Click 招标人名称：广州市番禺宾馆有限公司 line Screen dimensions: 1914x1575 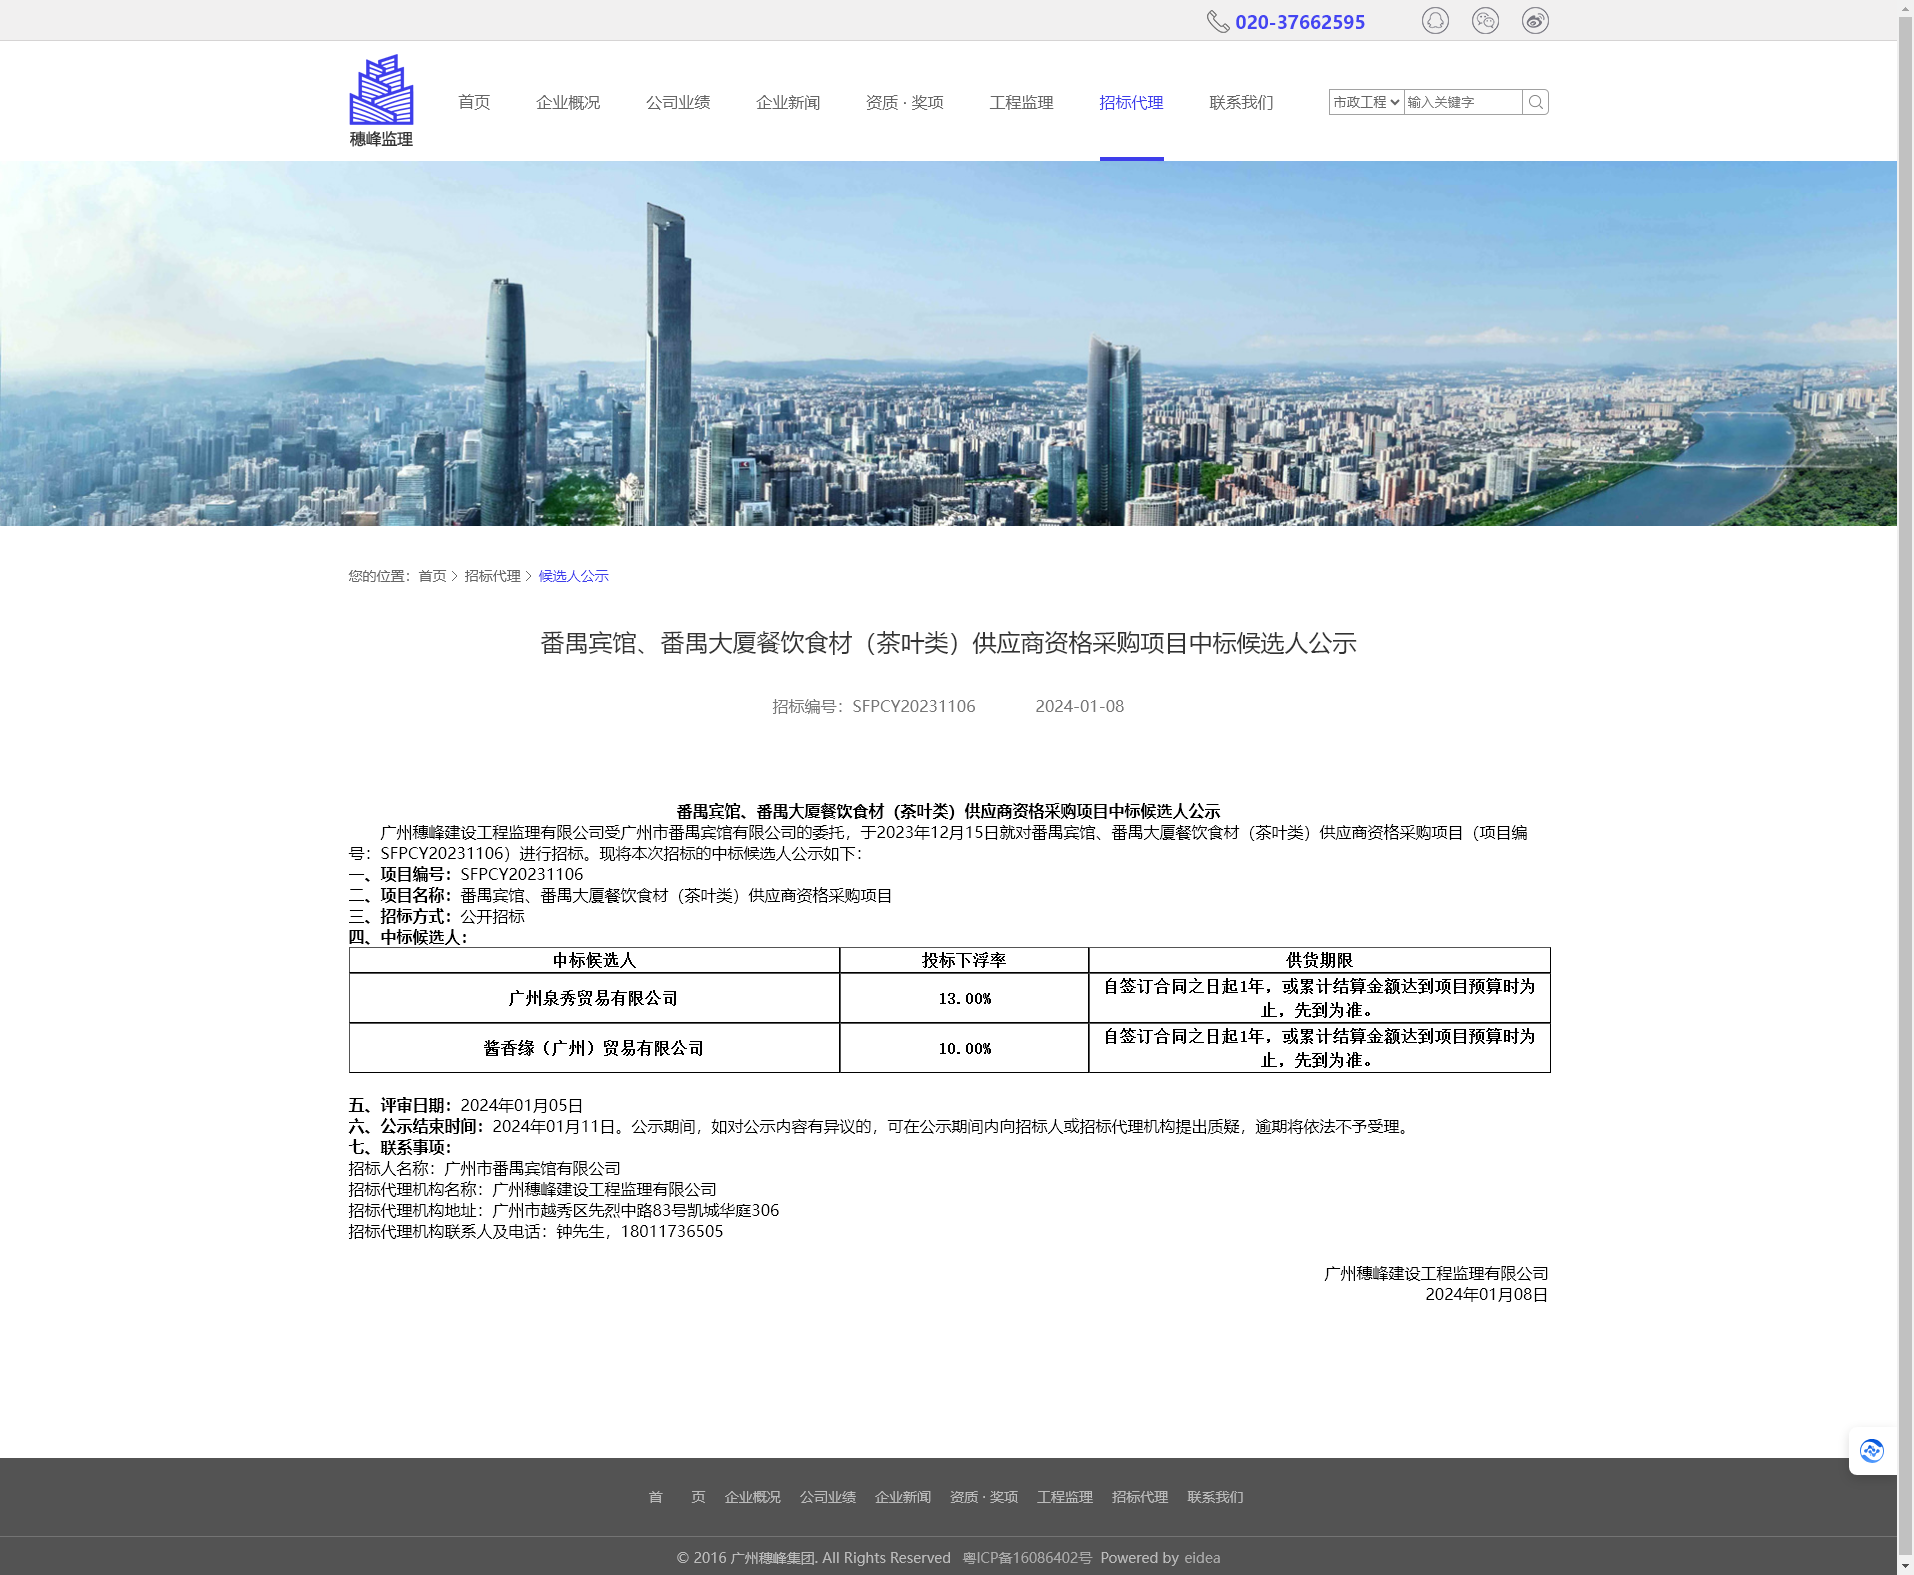[x=484, y=1168]
